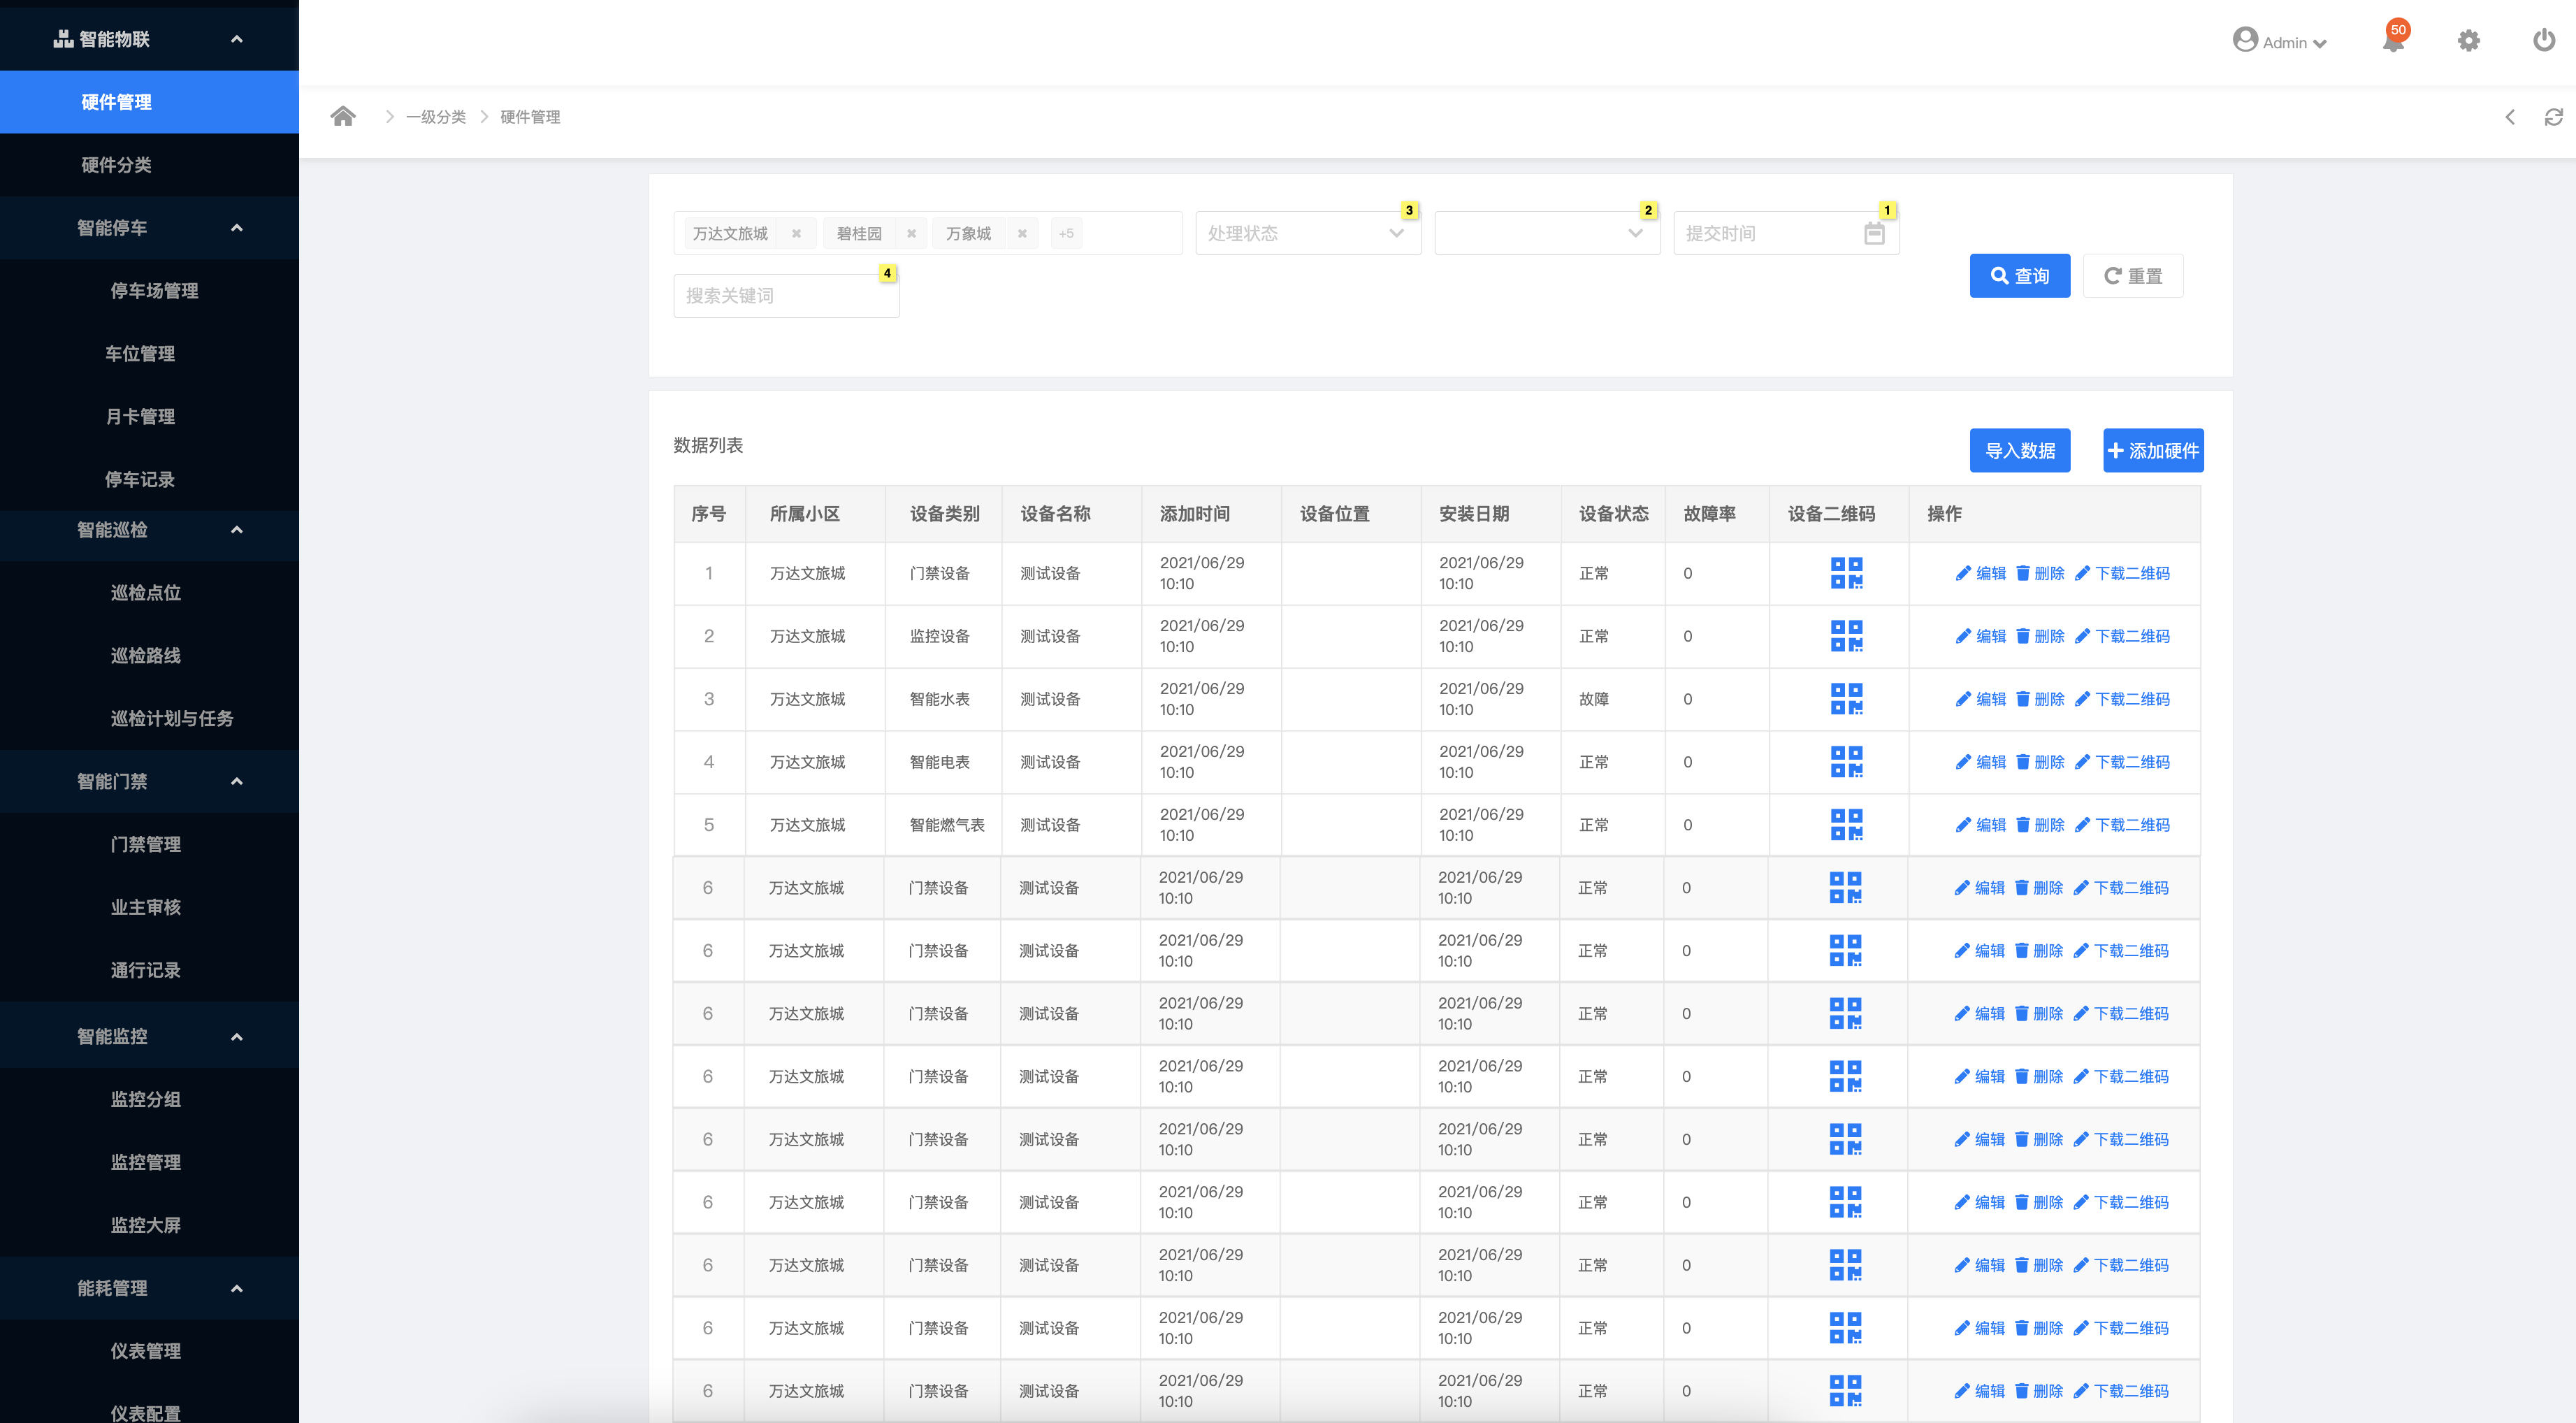Screen dimensions: 2576x1423
Task: Remove the 碧桂园 tag
Action: 911,234
